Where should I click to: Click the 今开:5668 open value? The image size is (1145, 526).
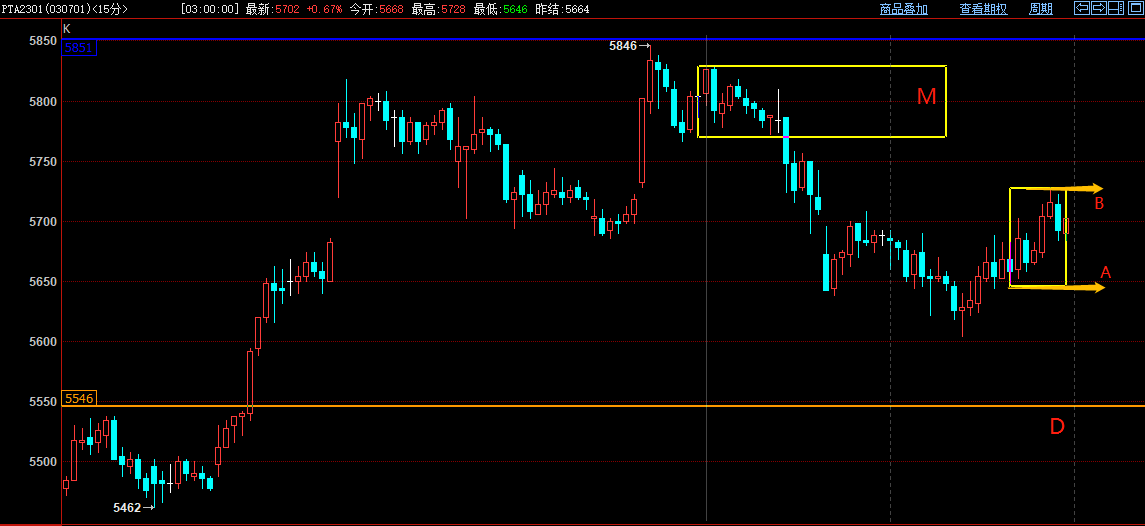click(x=376, y=9)
